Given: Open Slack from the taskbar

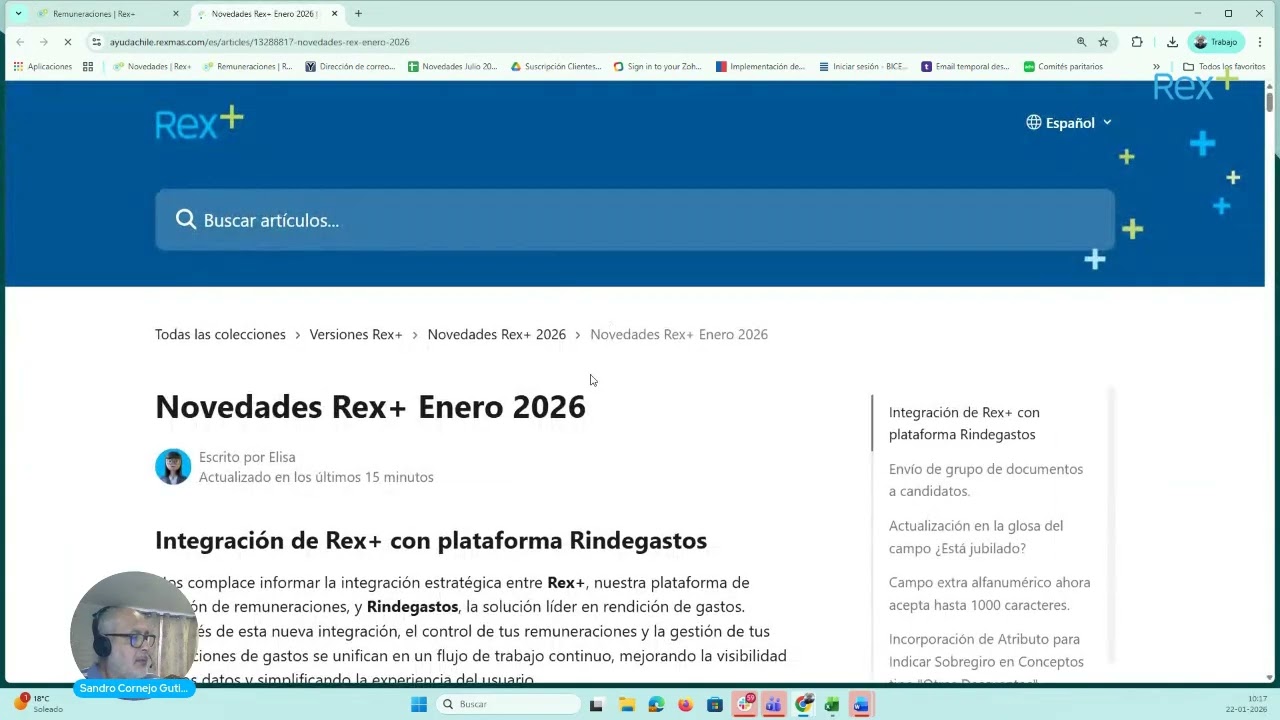Looking at the screenshot, I should point(745,704).
